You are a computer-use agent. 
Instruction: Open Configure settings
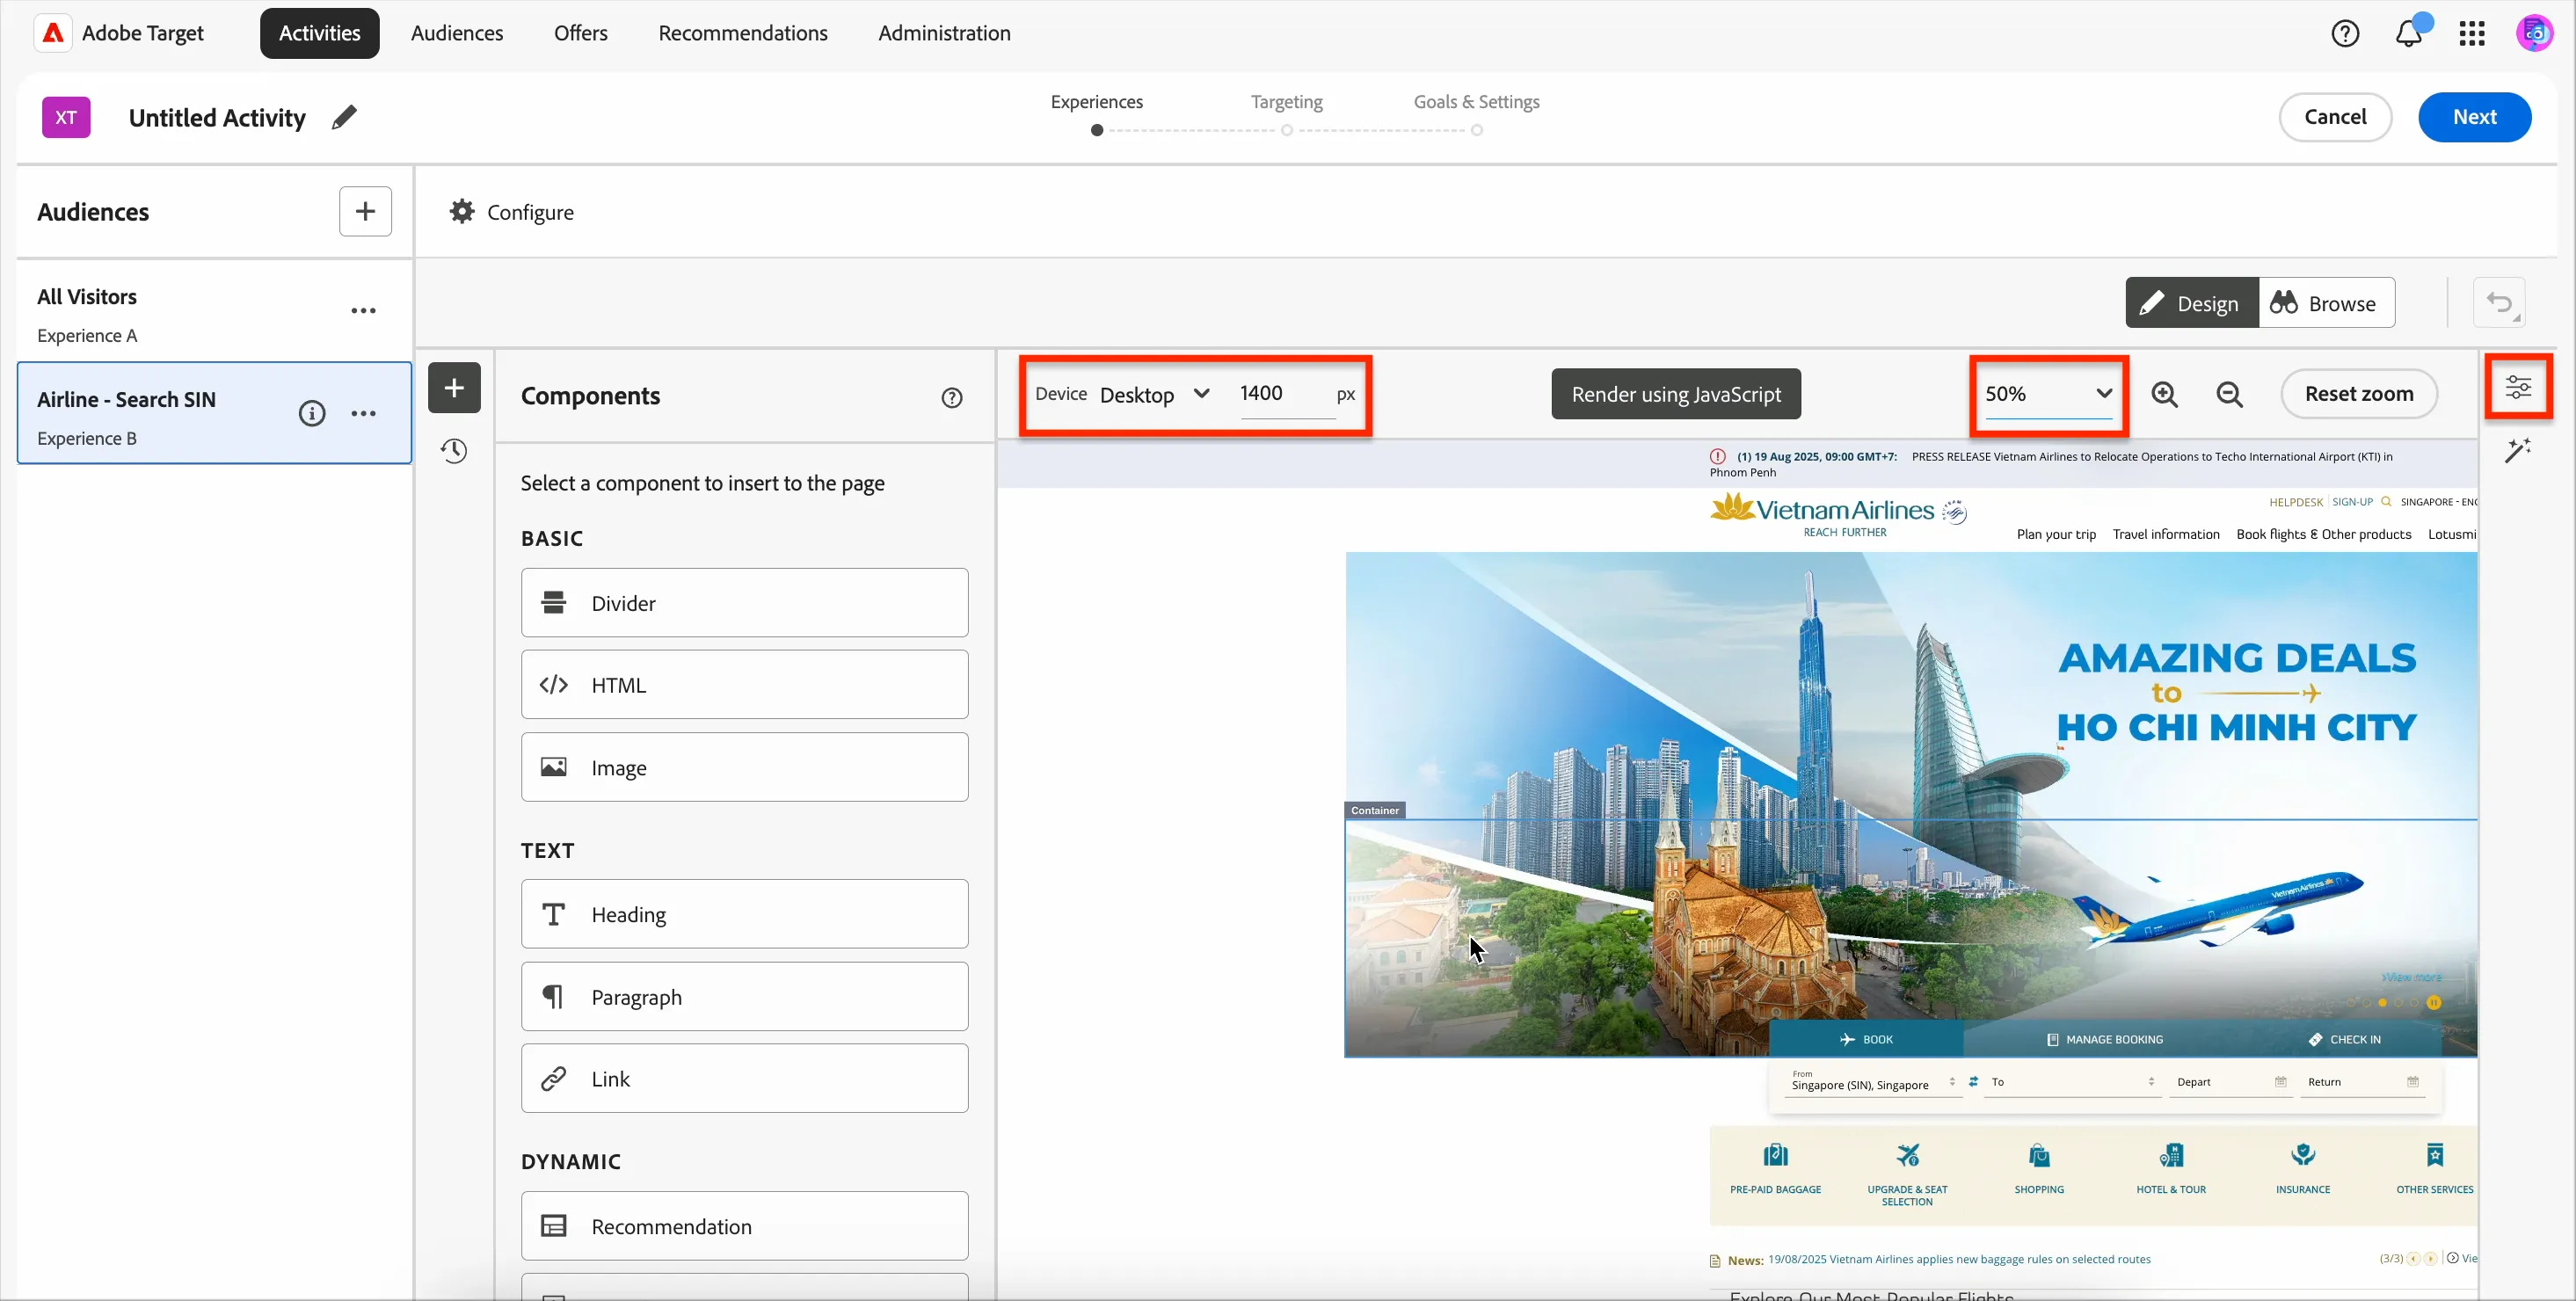[511, 212]
